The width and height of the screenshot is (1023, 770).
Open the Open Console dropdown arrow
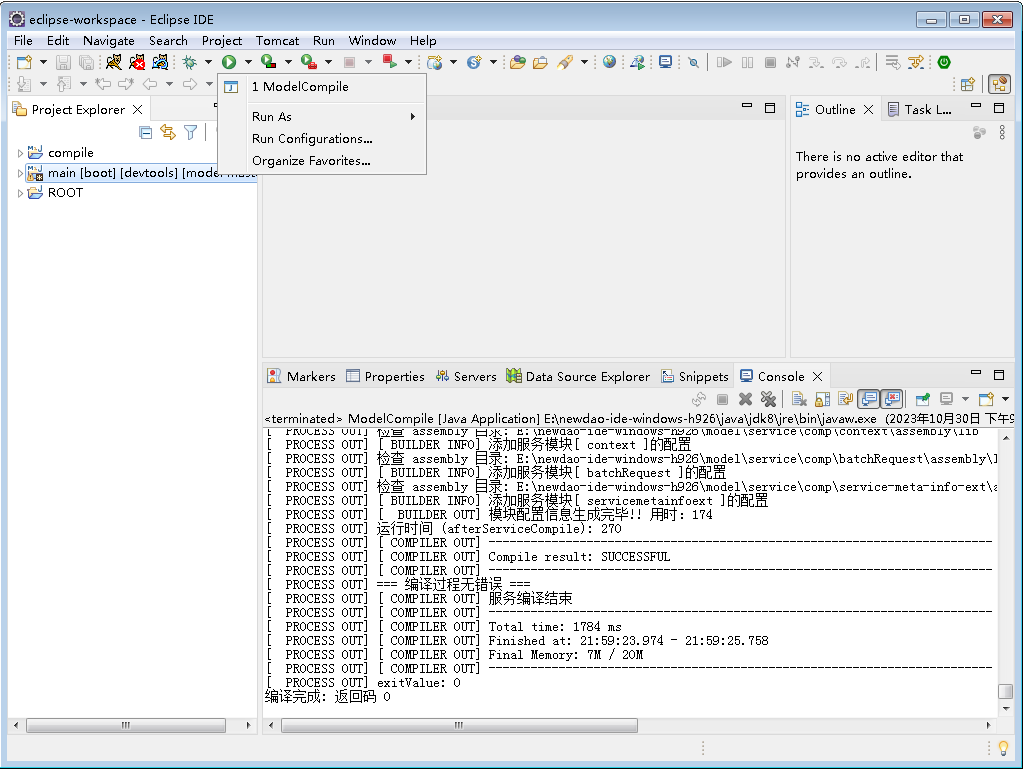point(1005,399)
